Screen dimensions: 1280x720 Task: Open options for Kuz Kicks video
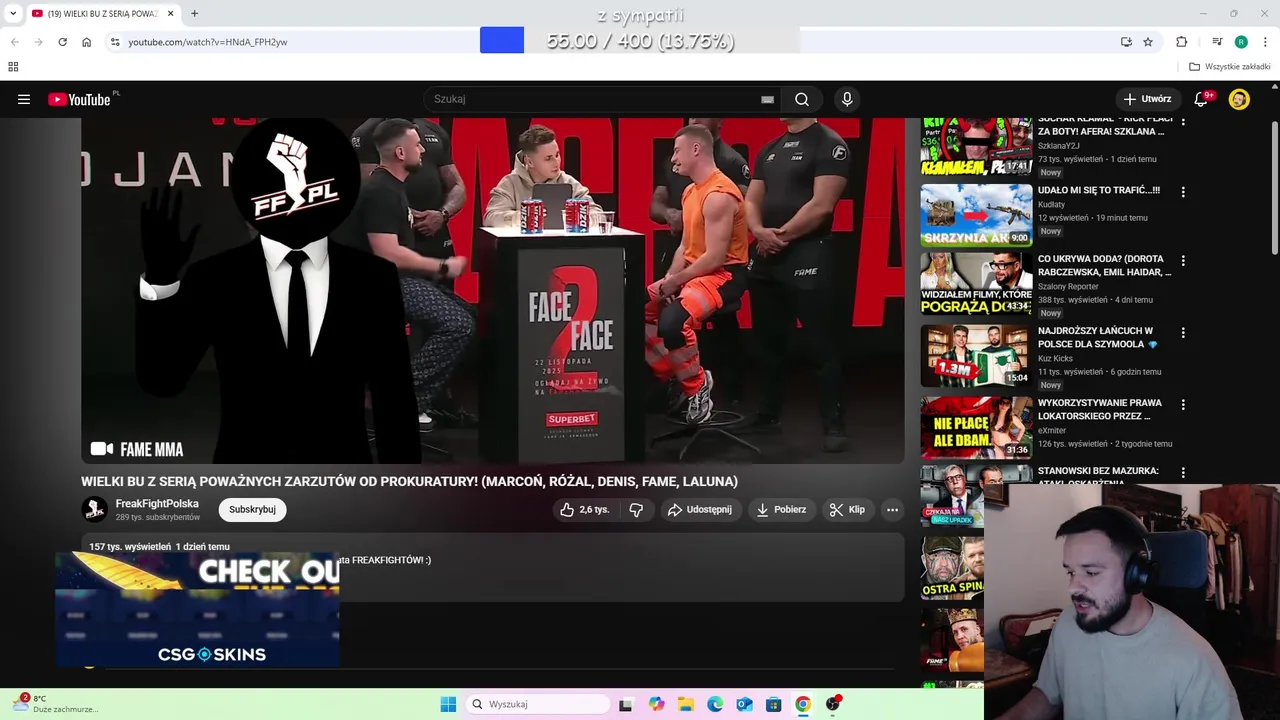pyautogui.click(x=1183, y=332)
